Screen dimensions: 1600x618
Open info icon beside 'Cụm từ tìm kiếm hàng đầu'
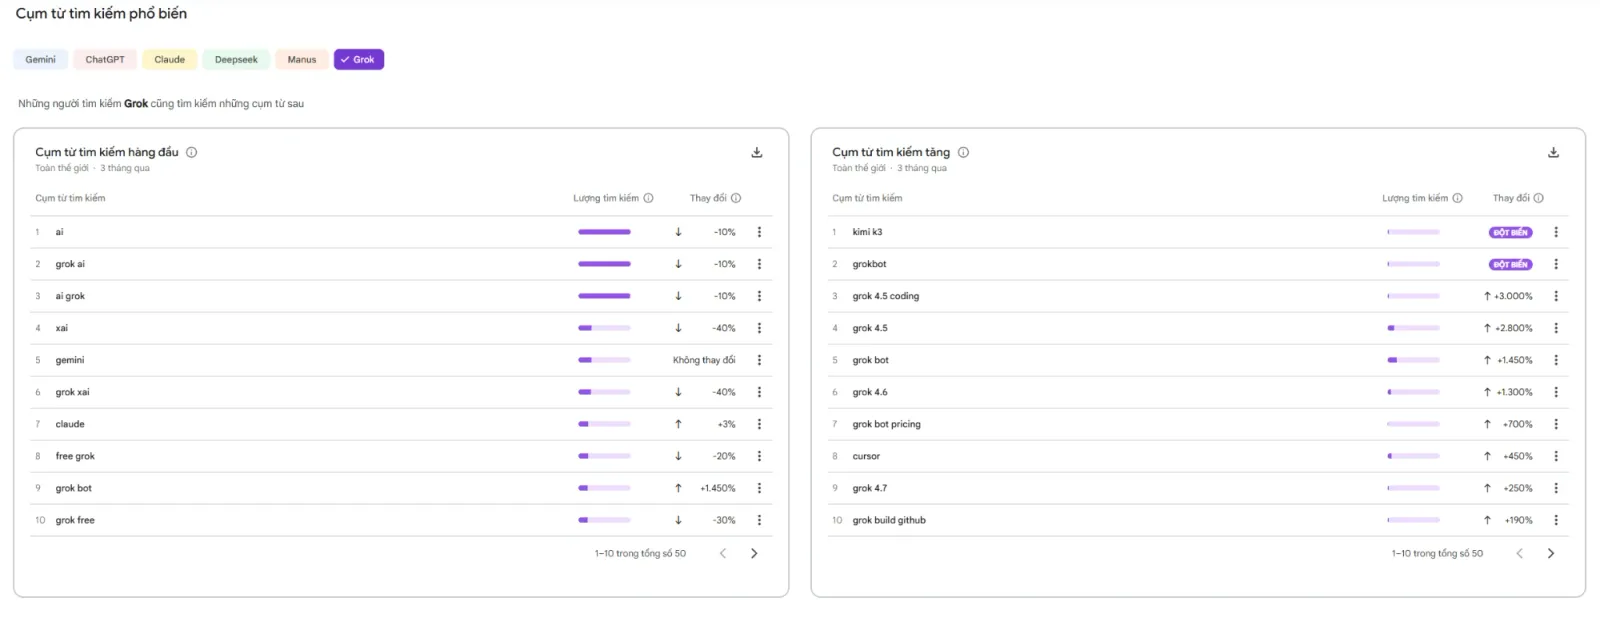click(x=192, y=153)
